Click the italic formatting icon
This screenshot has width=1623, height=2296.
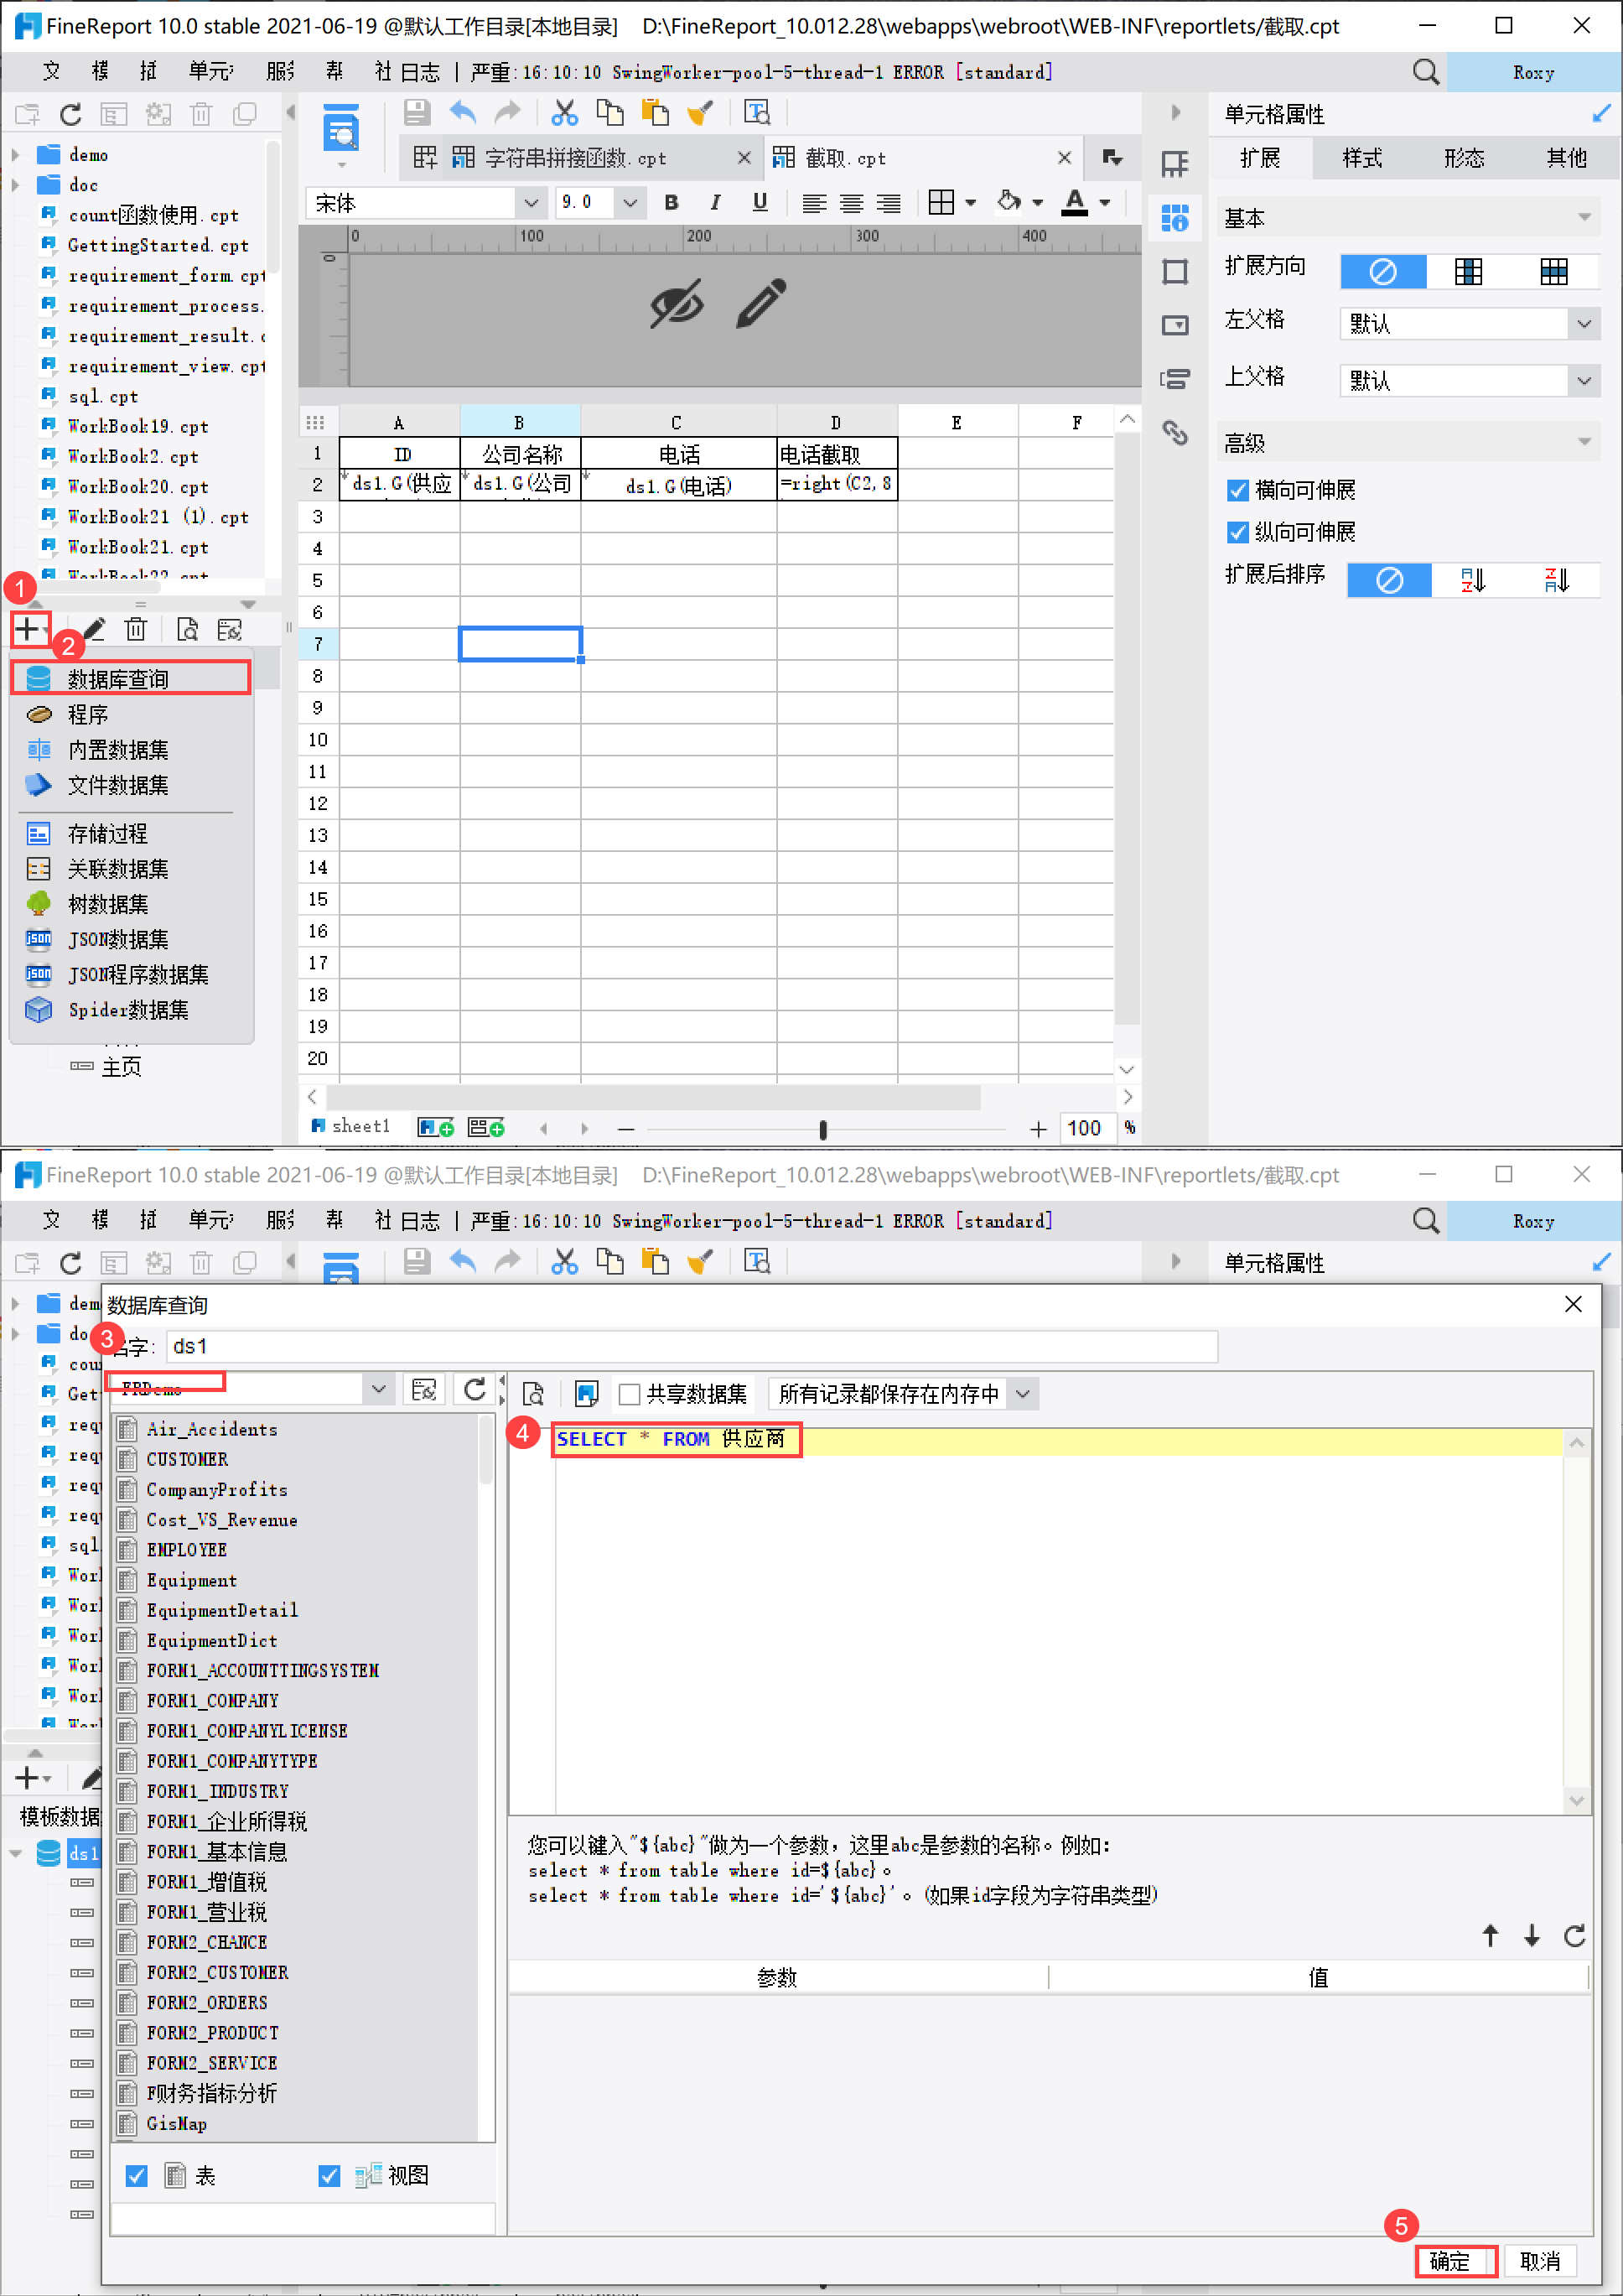coord(715,203)
